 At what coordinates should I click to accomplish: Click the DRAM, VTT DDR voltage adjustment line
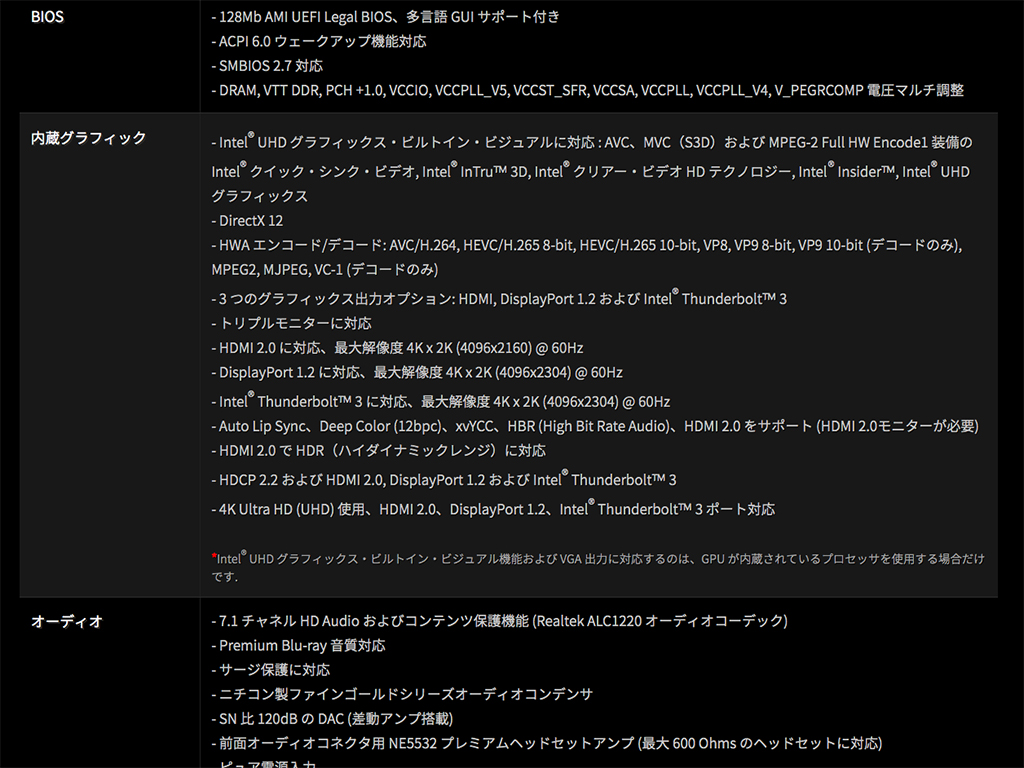click(x=588, y=90)
